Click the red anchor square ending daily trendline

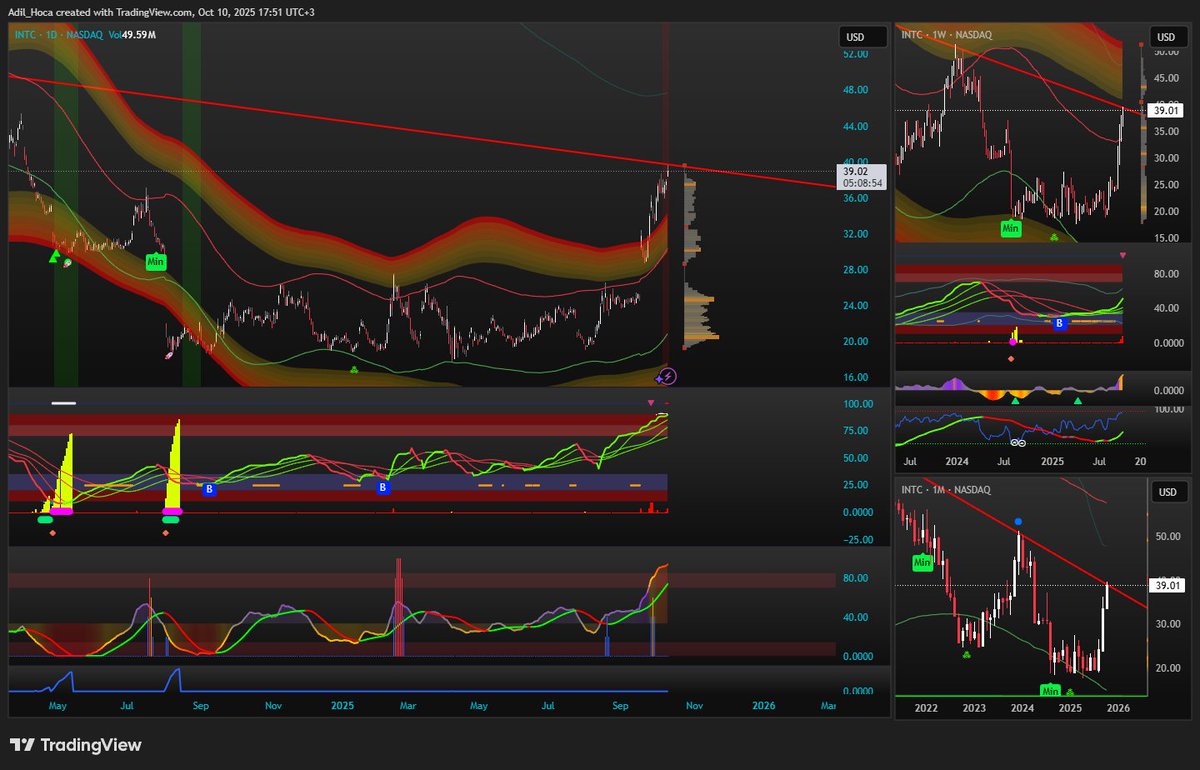(684, 166)
